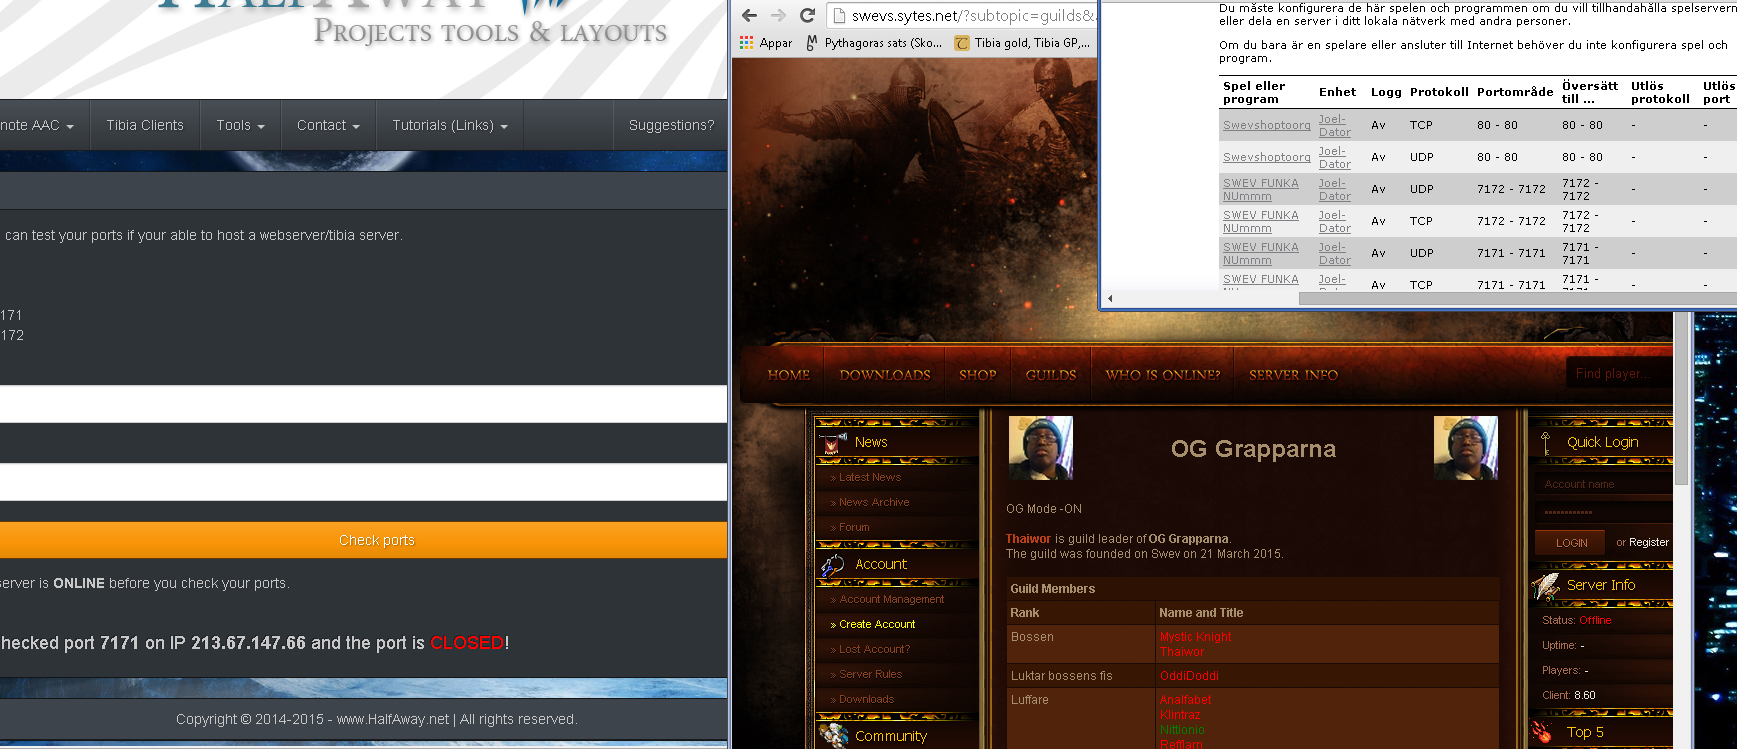This screenshot has height=749, width=1737.
Task: Open the Forum sidebar link
Action: [x=854, y=527]
